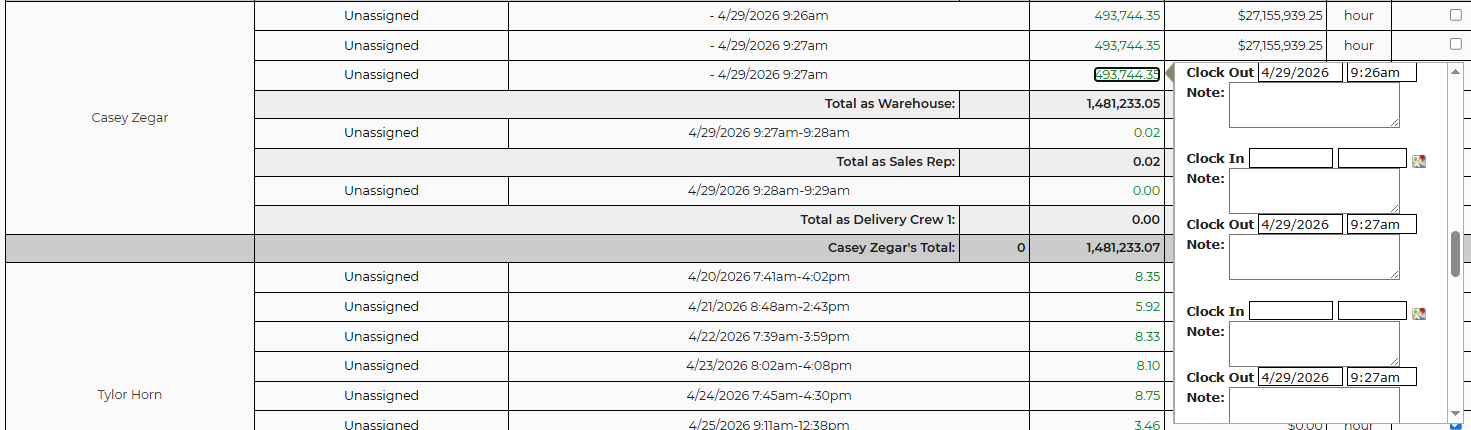Click the 0.02 hours Sales Rep entry
This screenshot has height=430, width=1471.
pyautogui.click(x=1147, y=133)
